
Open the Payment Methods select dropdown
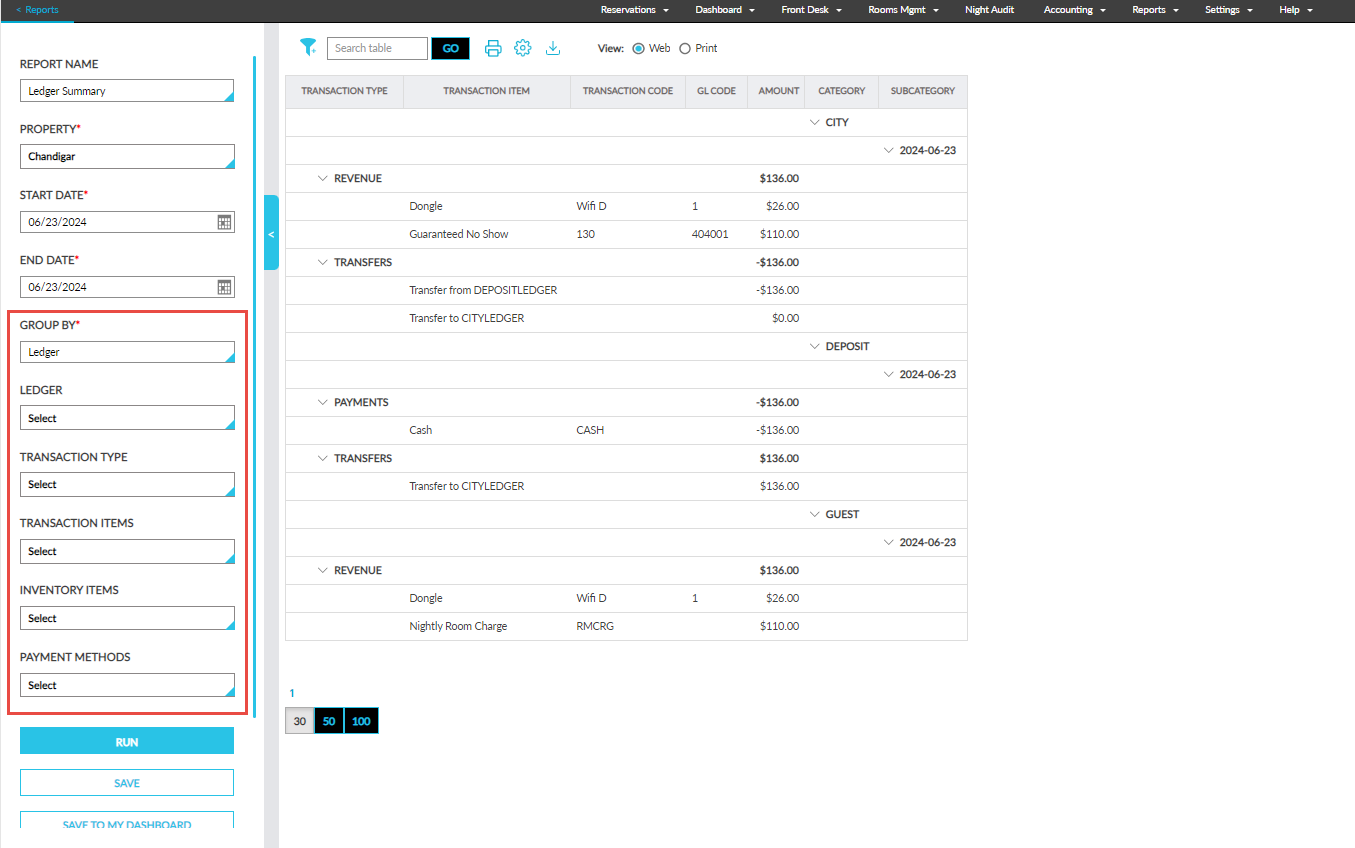(x=127, y=685)
